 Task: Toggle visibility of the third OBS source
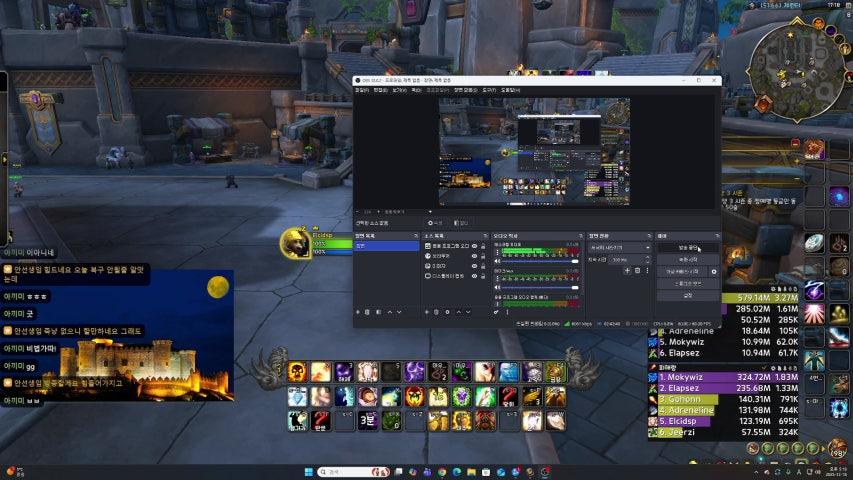(x=474, y=266)
